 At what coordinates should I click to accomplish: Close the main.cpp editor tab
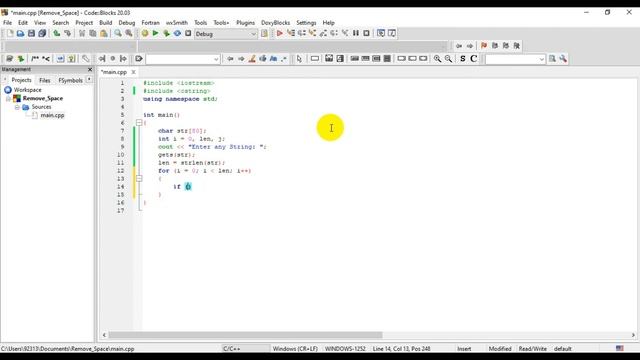pos(133,72)
